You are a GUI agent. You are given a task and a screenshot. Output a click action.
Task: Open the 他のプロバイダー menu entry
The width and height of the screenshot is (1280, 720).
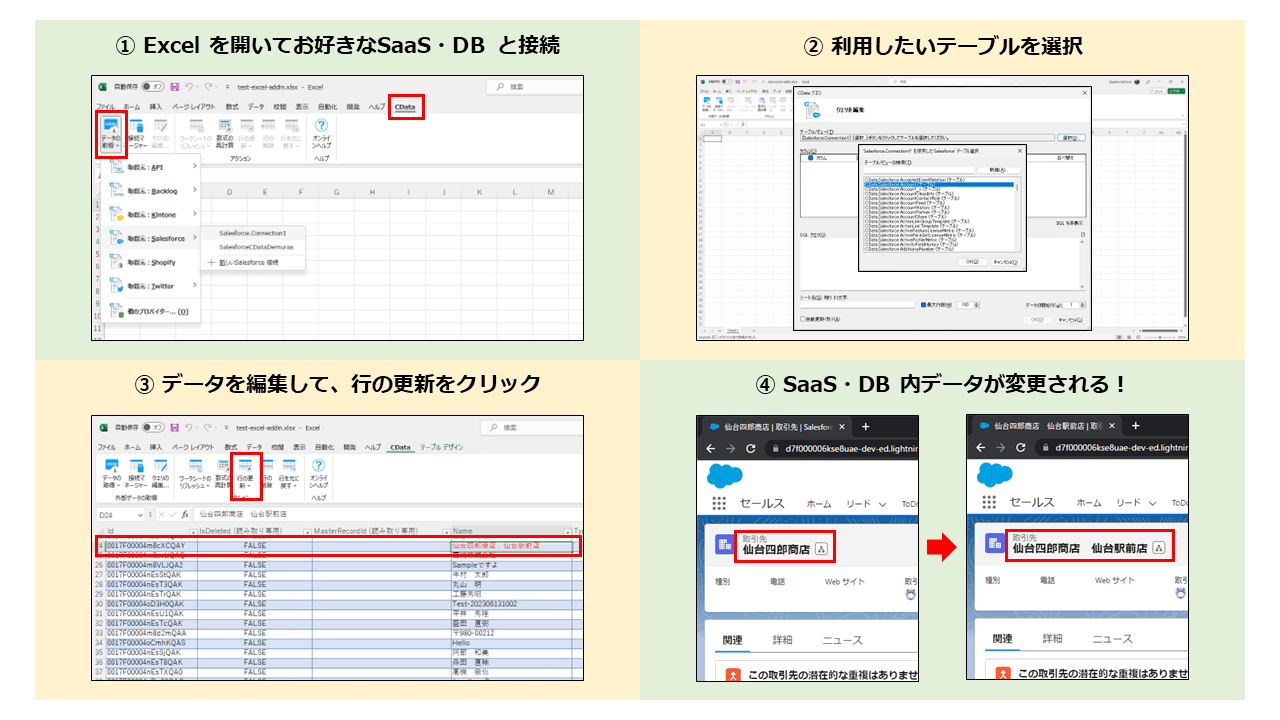[150, 311]
